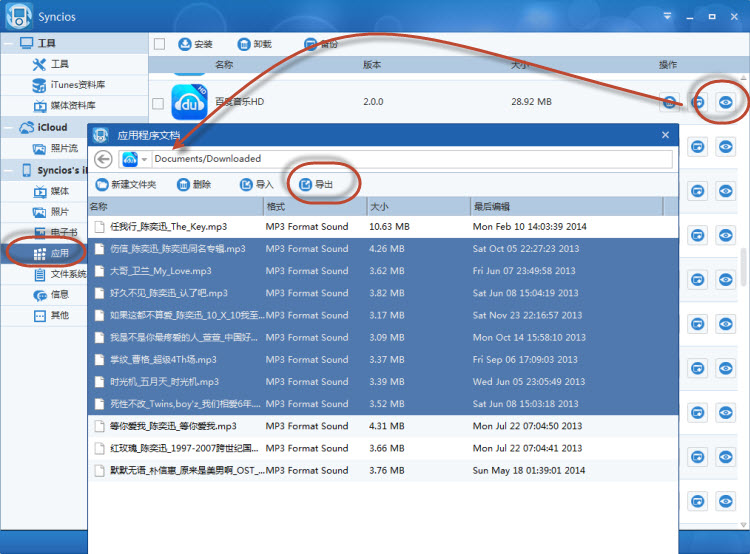The height and width of the screenshot is (554, 750).
Task: Tick the 百度音乐HD app checkbox
Action: coord(158,103)
